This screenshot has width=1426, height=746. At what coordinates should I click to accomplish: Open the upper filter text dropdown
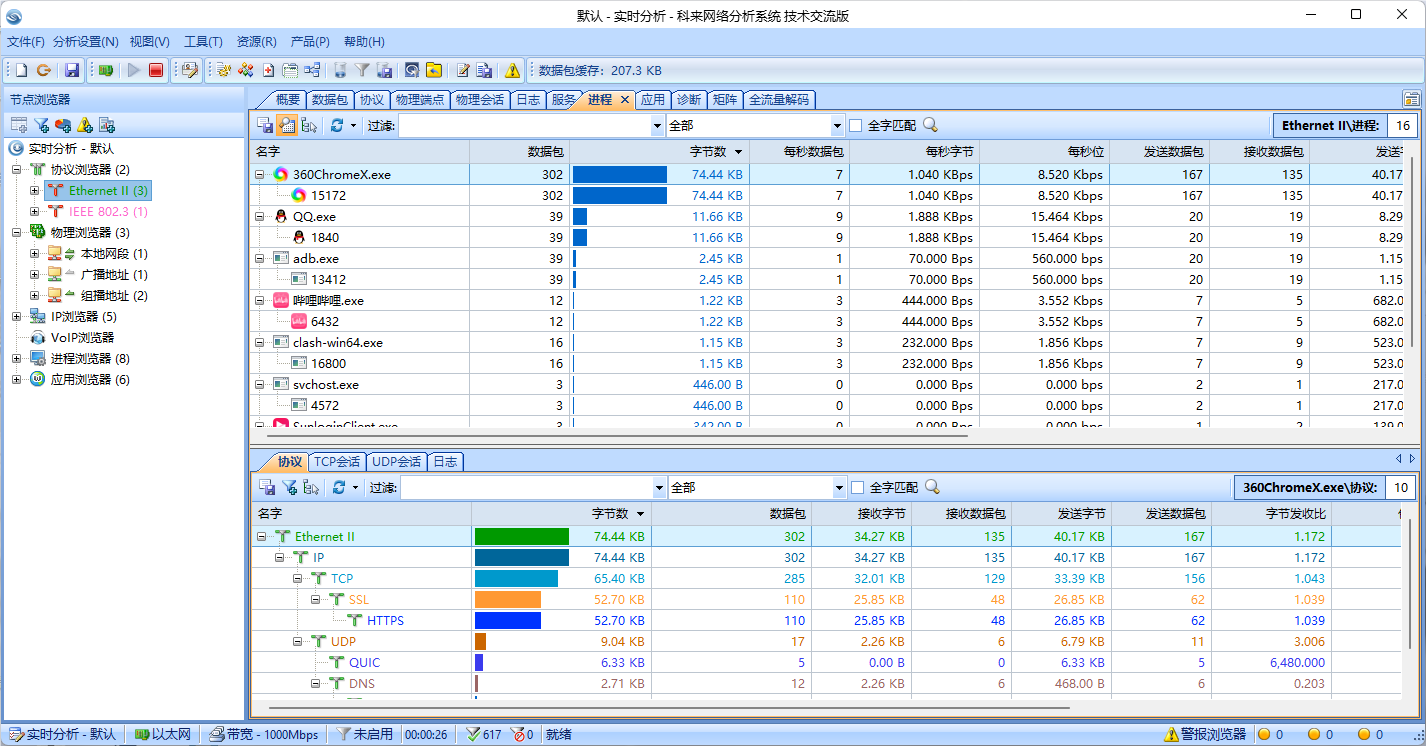tap(657, 125)
